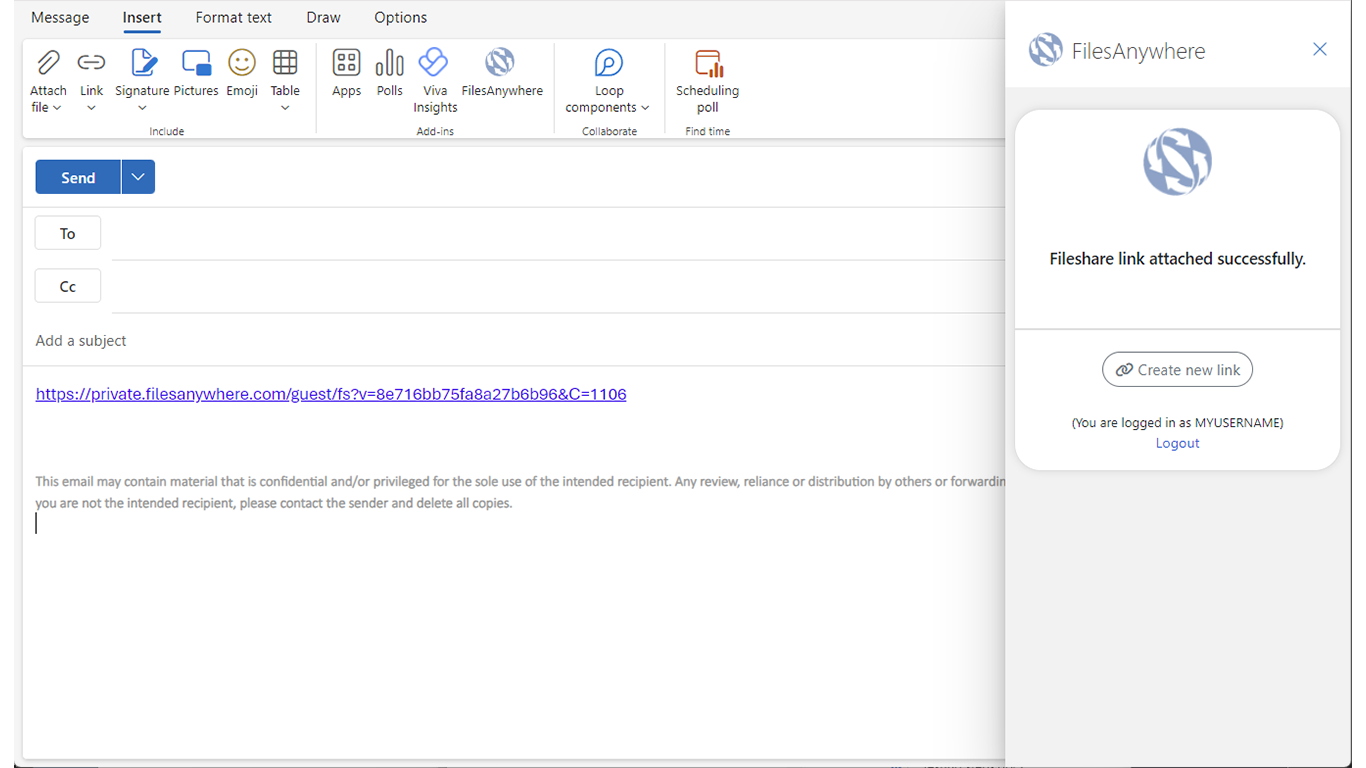Click the Loop components icon

point(609,63)
